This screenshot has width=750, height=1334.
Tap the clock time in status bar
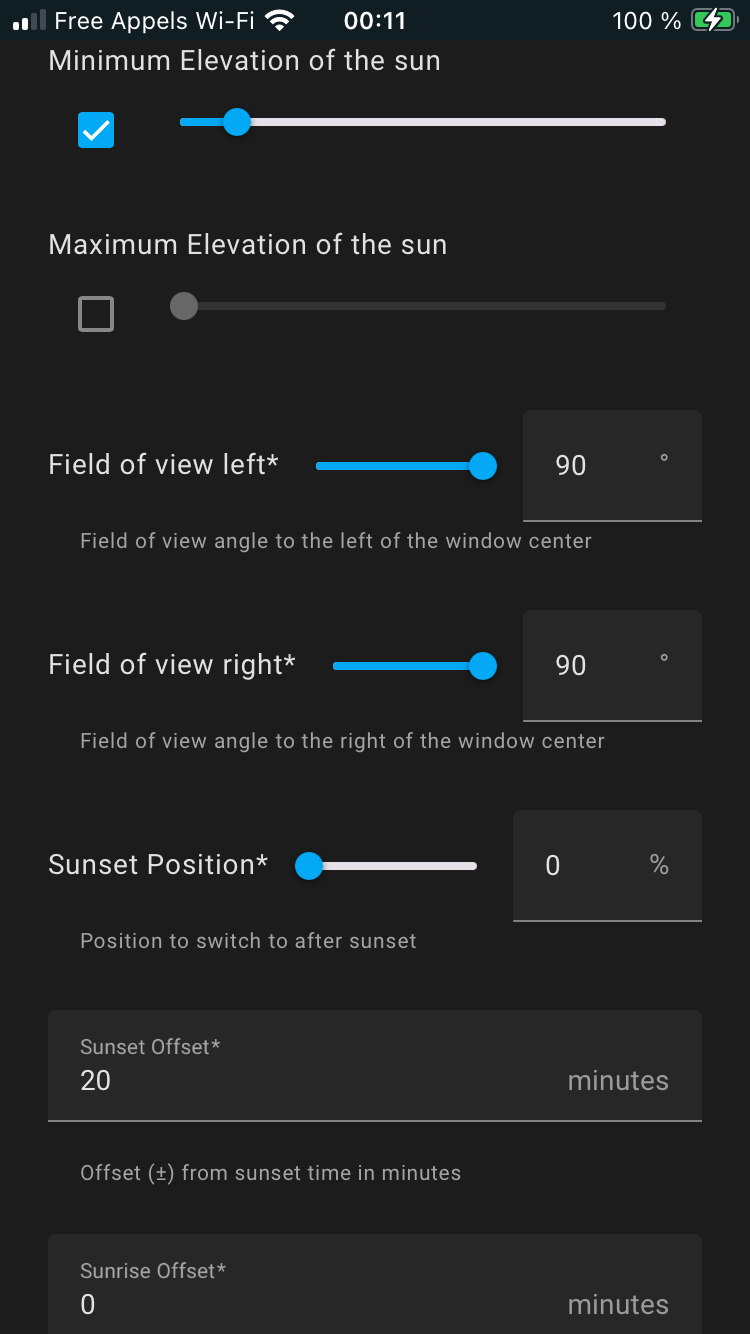tap(374, 20)
